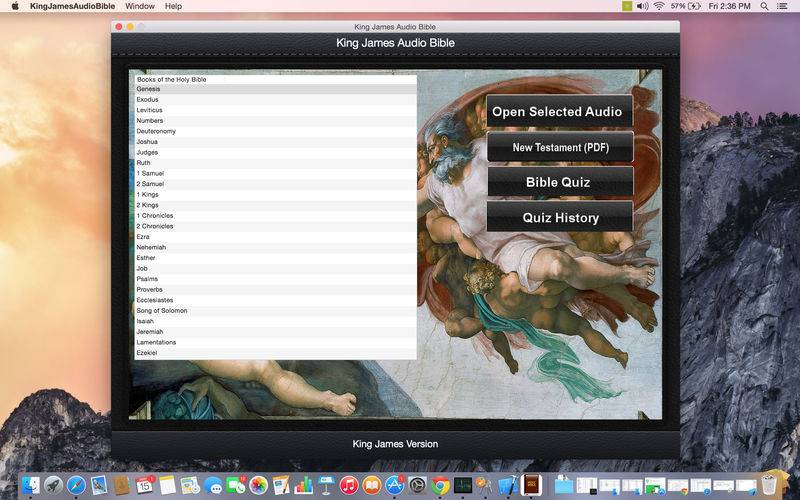Screen dimensions: 800x500
Task: Start the Bible Quiz
Action: (559, 182)
